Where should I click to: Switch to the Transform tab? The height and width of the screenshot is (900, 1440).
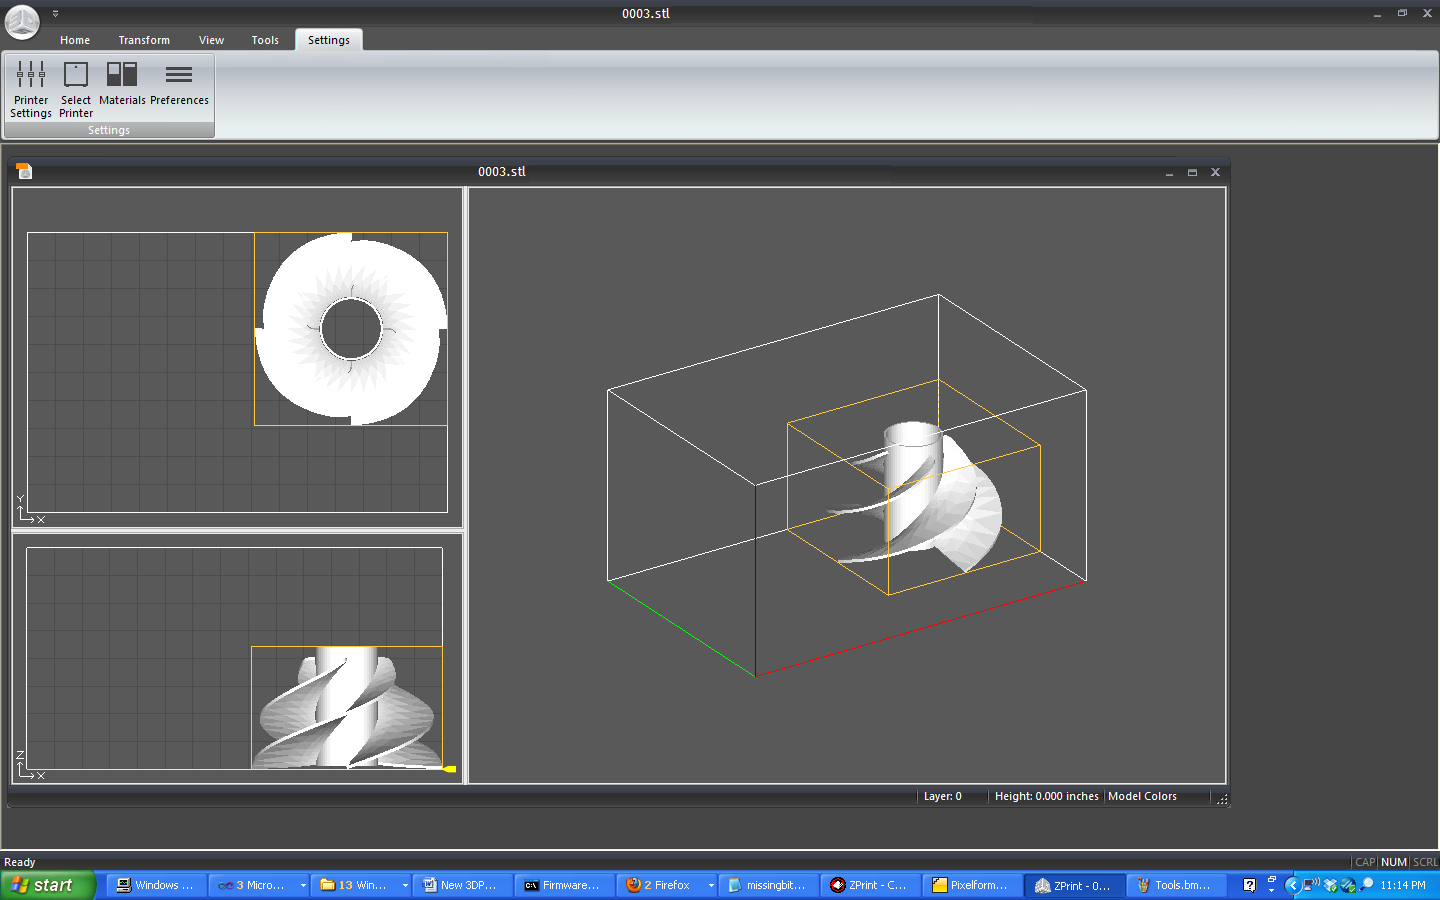[143, 40]
